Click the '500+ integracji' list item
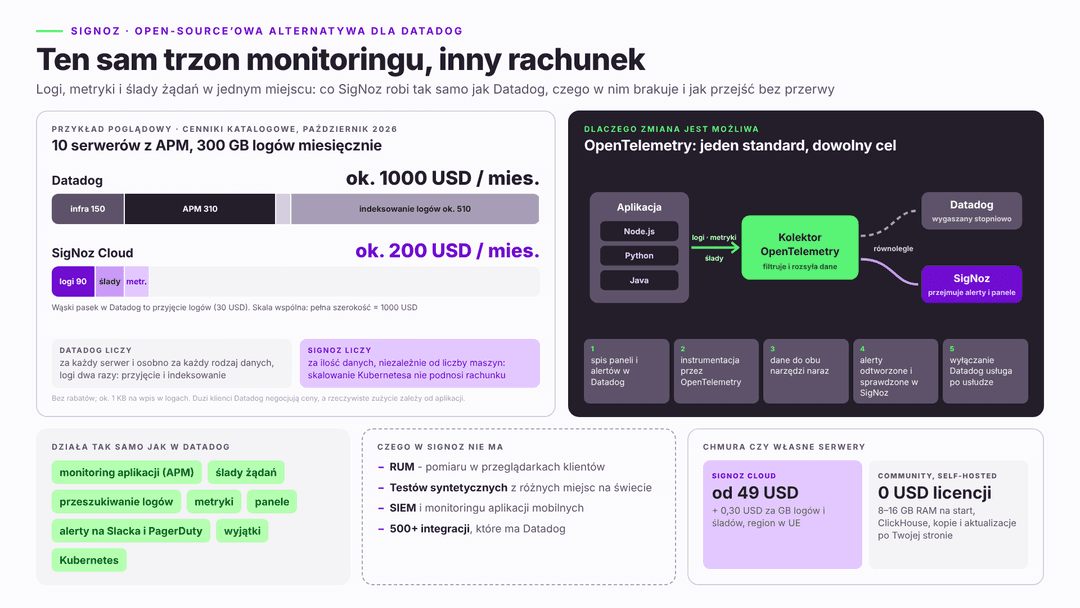 472,529
